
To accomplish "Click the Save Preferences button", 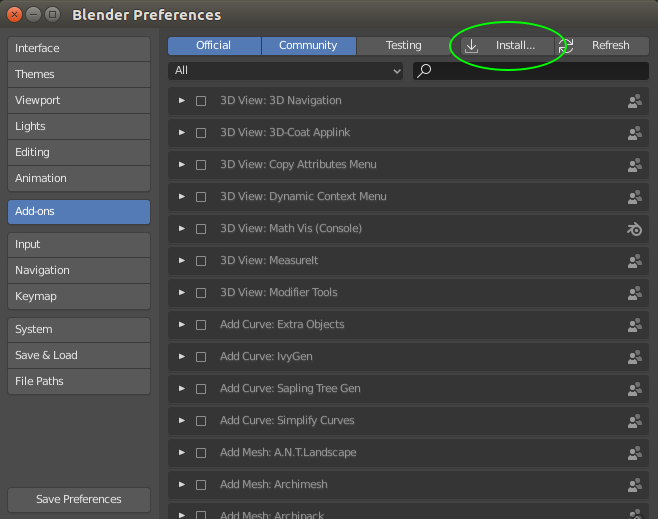I will [x=79, y=500].
